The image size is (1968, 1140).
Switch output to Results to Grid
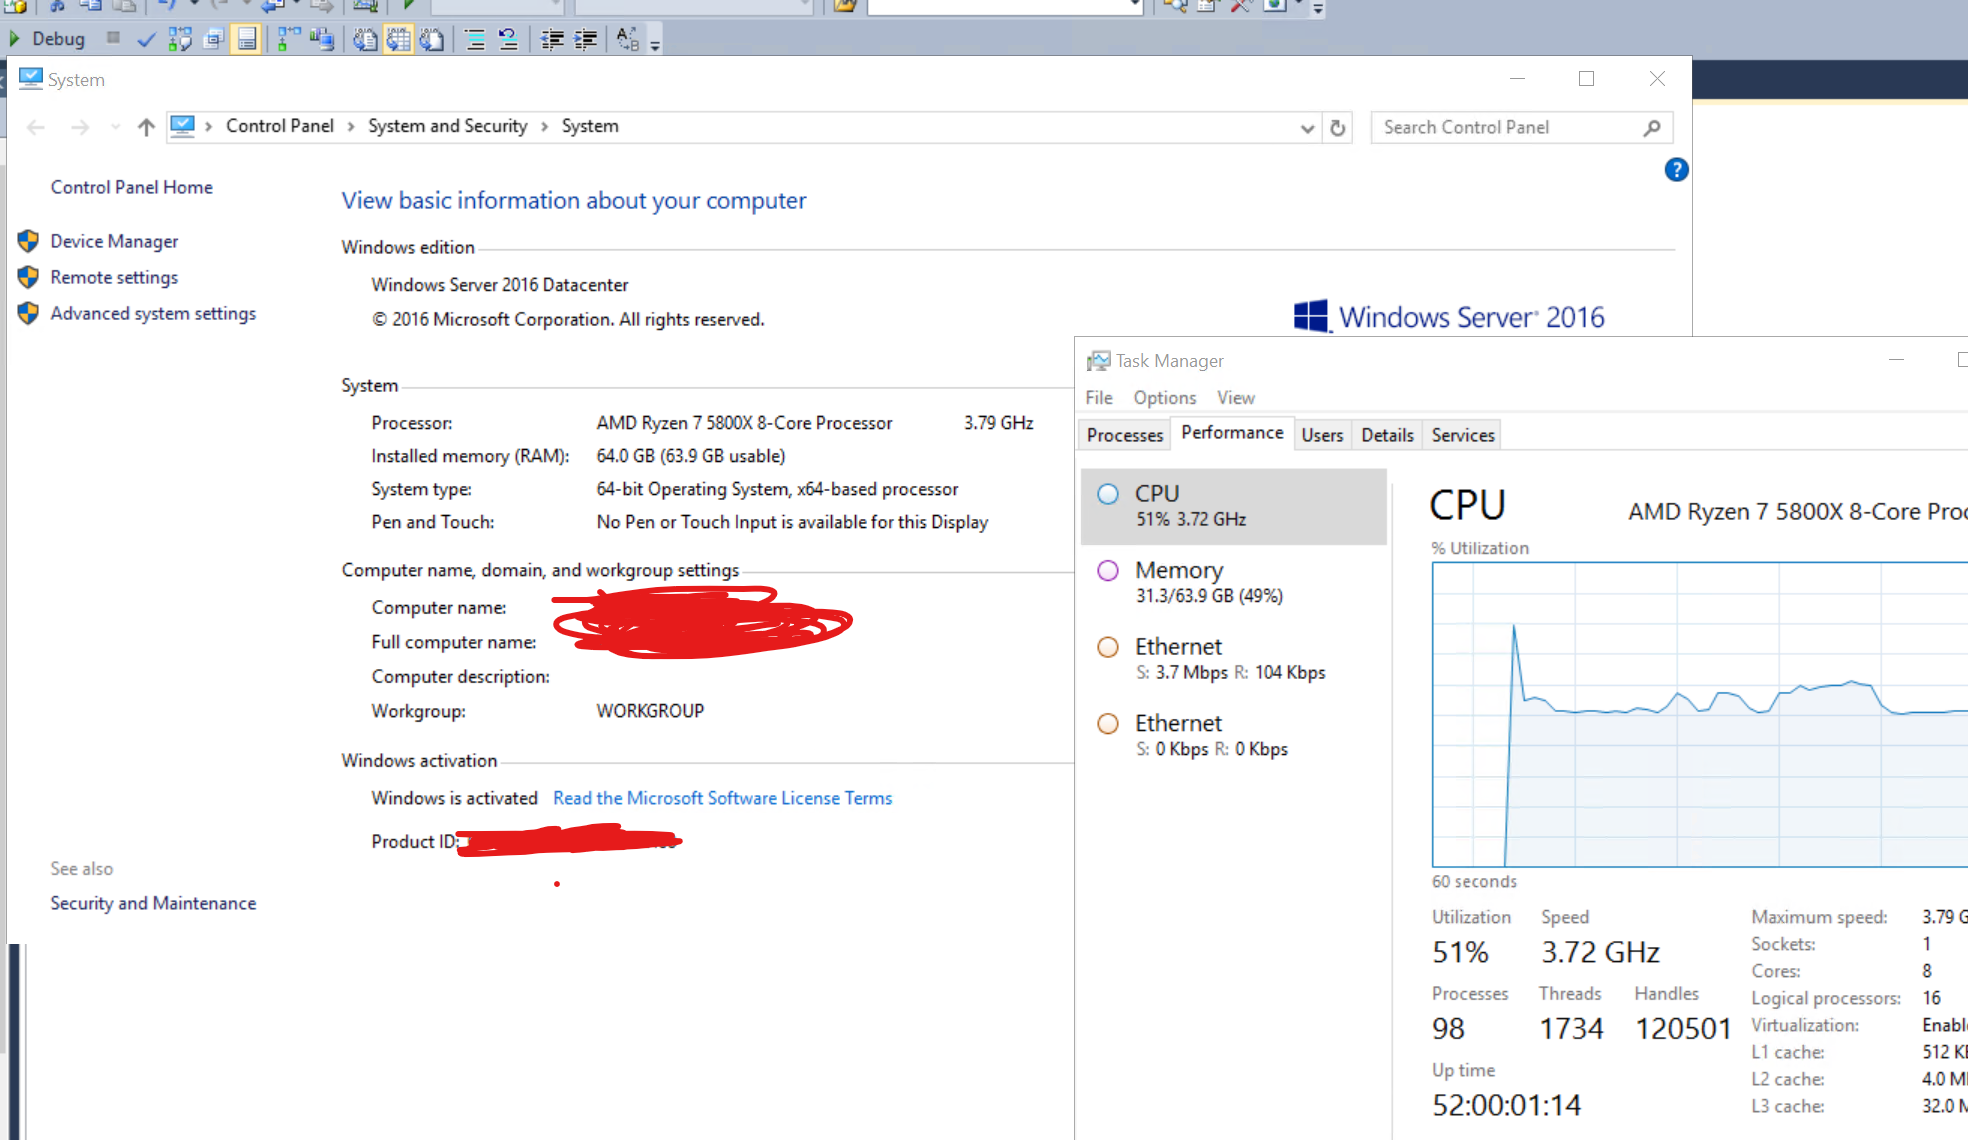[399, 39]
